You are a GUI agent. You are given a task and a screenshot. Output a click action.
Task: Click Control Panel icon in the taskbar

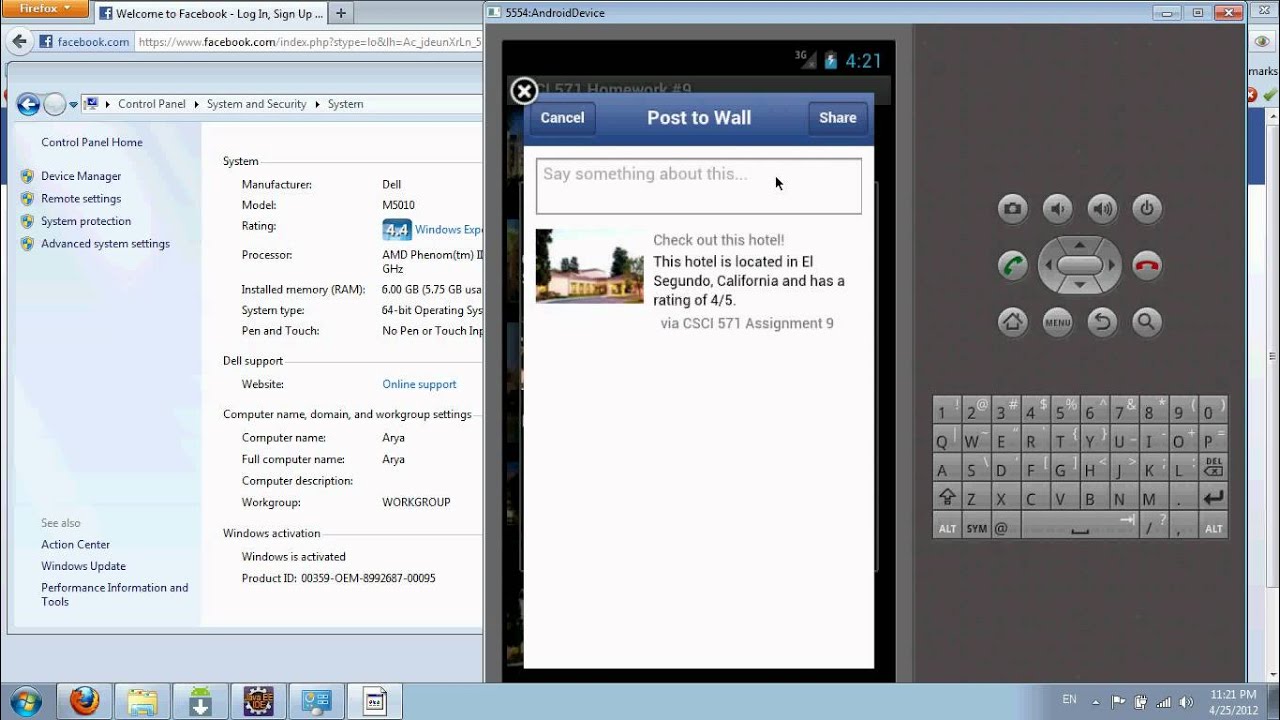coord(316,700)
